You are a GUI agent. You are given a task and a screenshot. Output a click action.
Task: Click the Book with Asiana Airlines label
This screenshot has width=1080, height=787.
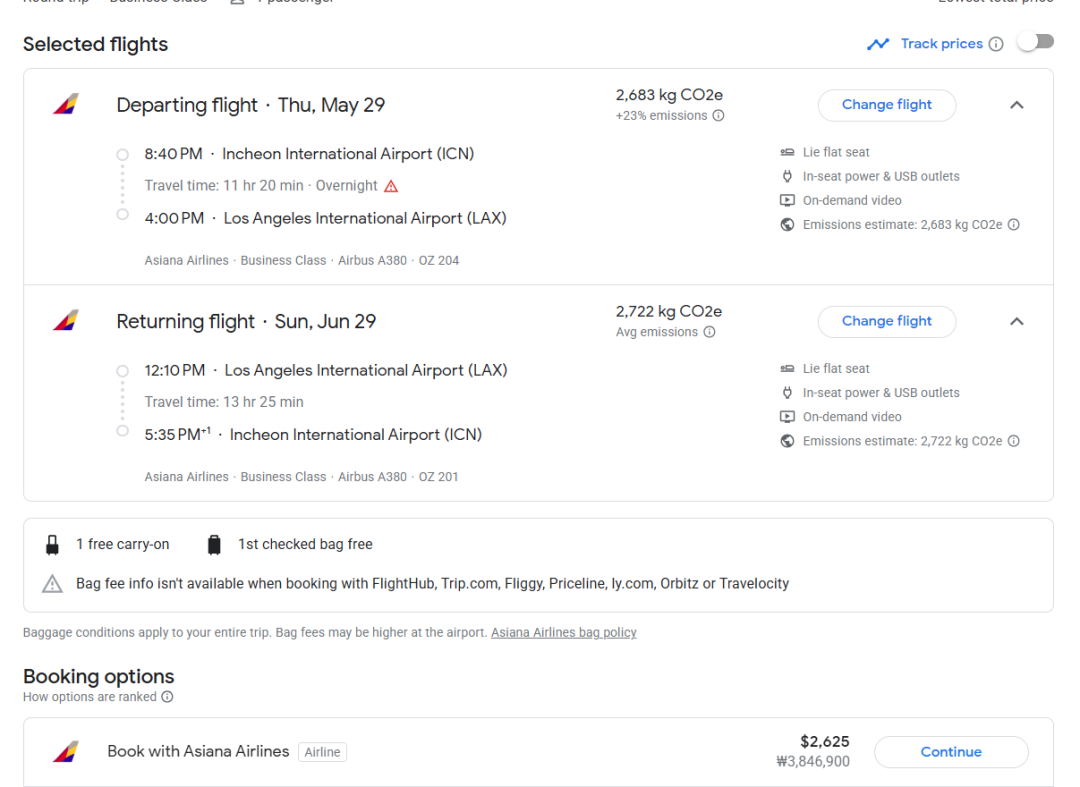coord(198,751)
